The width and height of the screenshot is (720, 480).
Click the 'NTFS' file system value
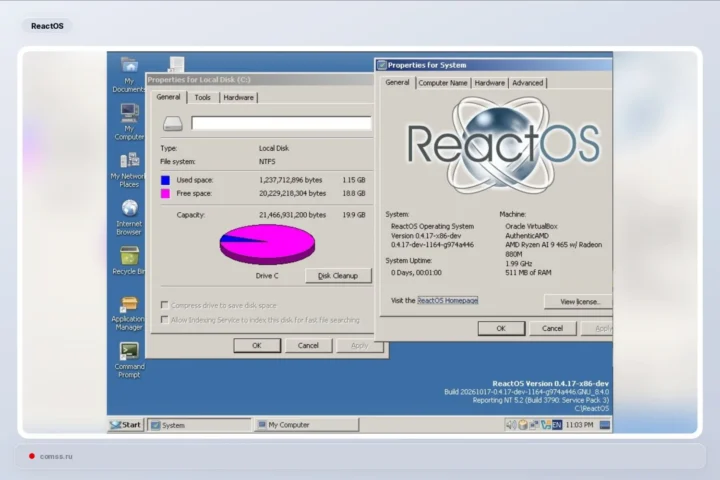click(267, 162)
